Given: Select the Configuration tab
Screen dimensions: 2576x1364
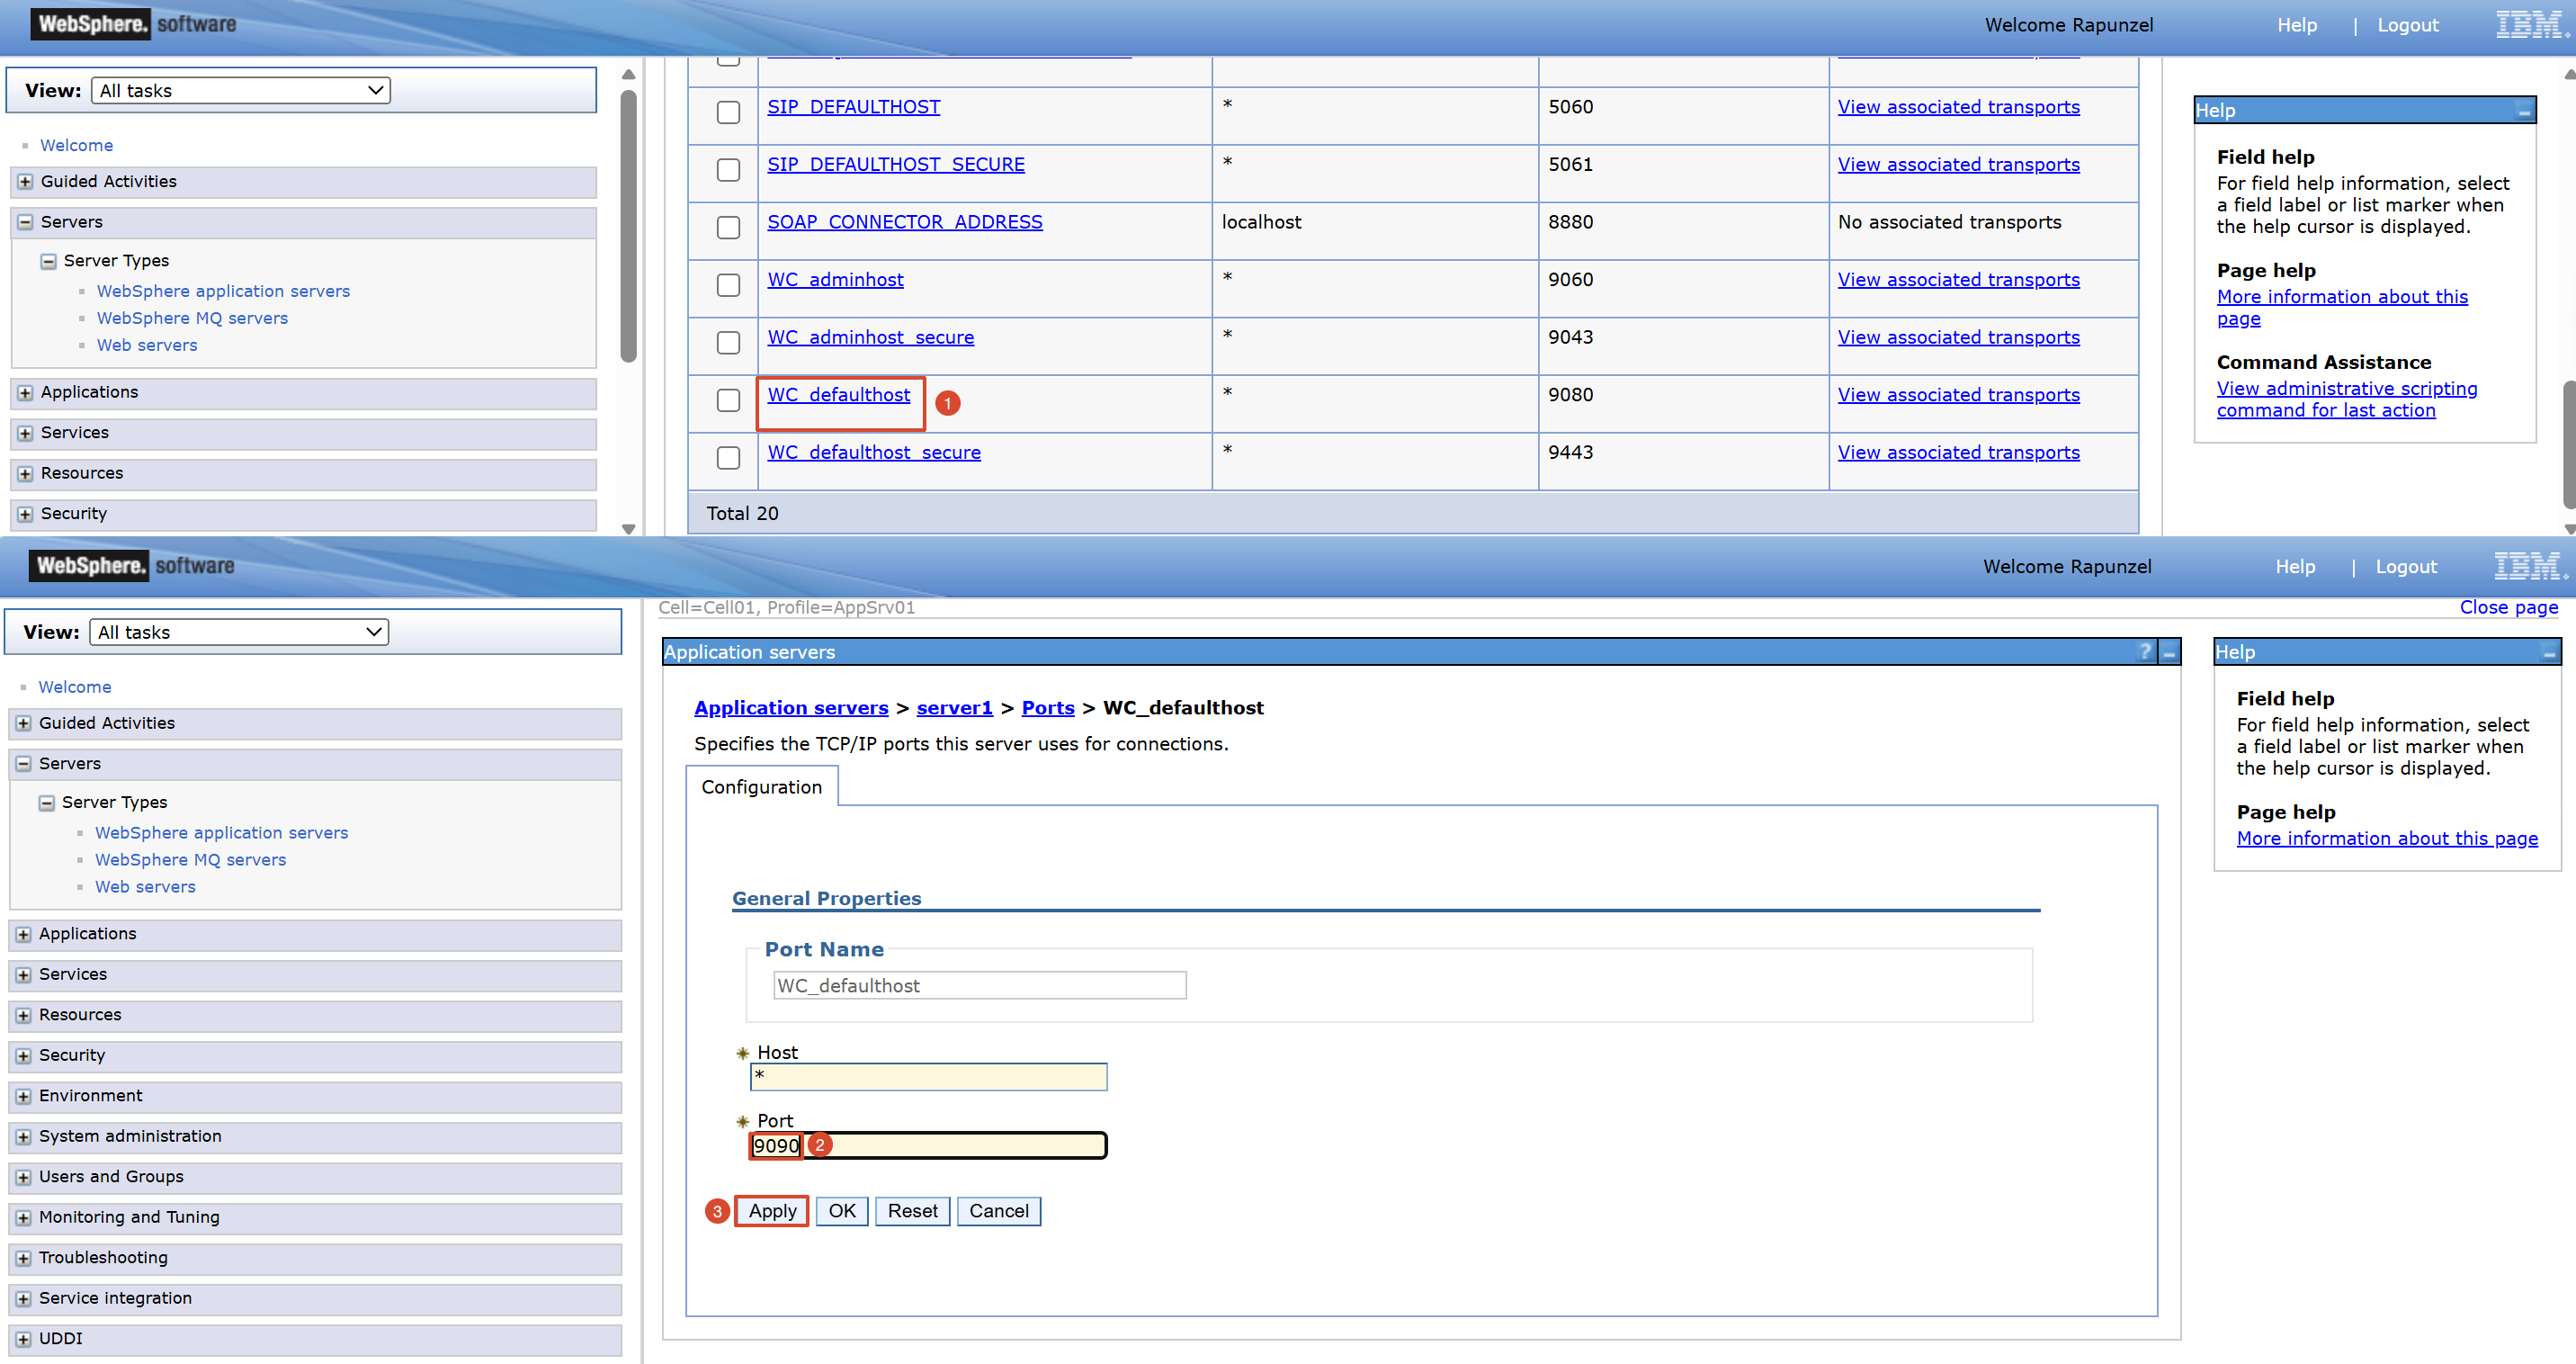Looking at the screenshot, I should tap(761, 787).
